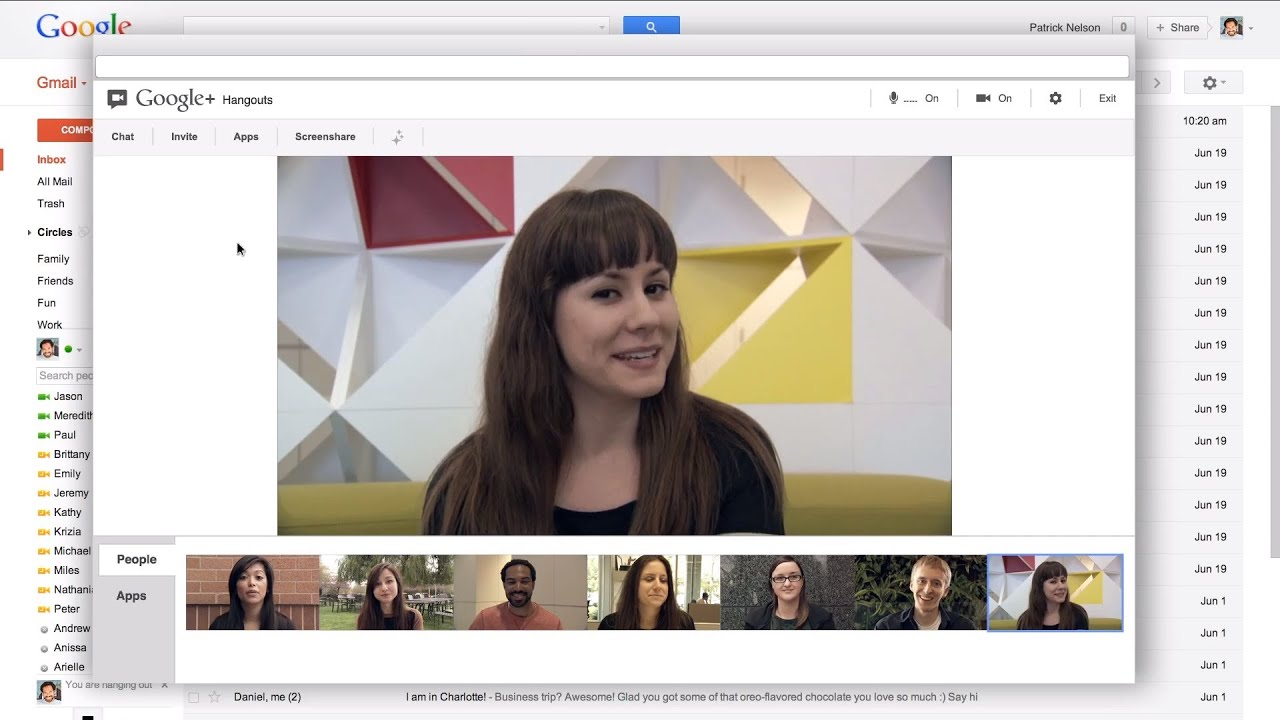
Task: Click video camera icon next to Jason
Action: 43,397
